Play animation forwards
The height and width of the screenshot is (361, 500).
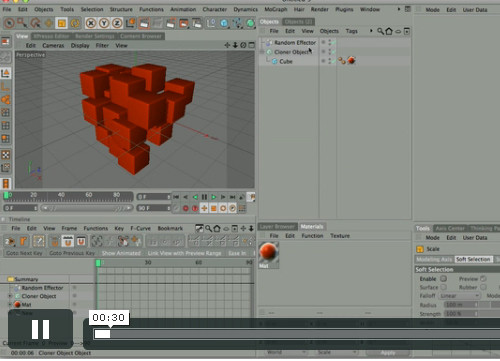point(214,197)
